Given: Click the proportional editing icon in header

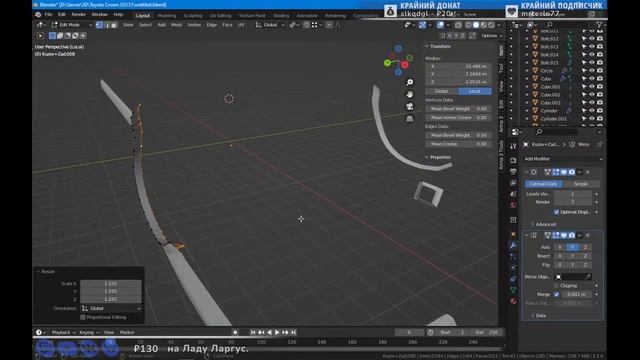Looking at the screenshot, I should [x=329, y=25].
